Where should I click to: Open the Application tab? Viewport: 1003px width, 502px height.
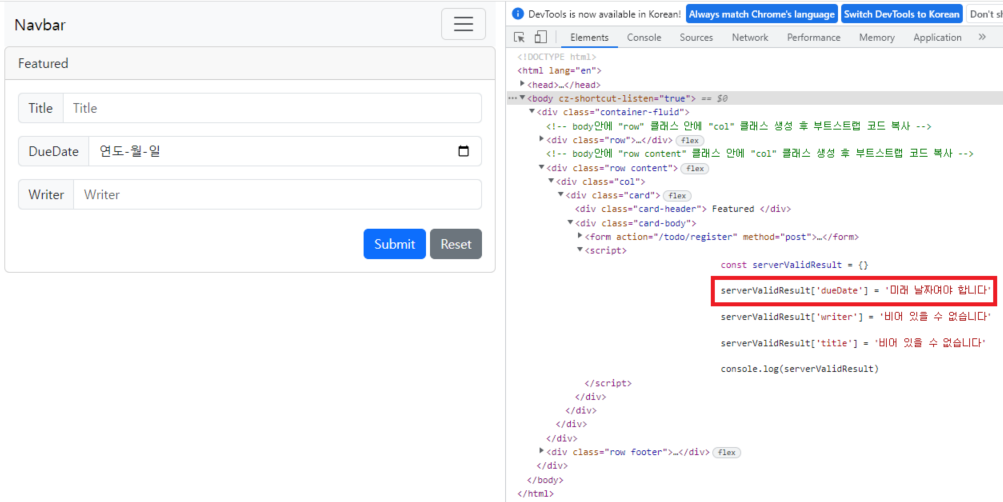point(937,37)
